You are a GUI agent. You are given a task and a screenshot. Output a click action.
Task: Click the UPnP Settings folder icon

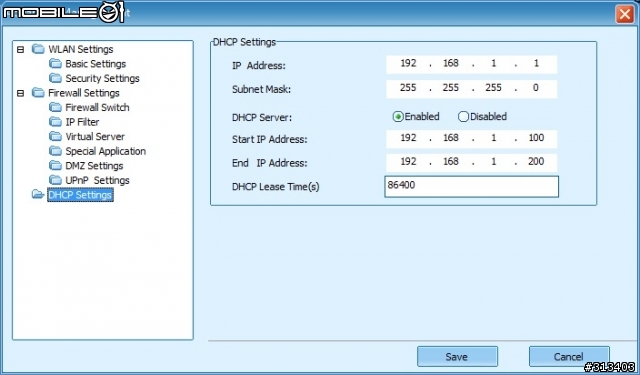pos(55,180)
